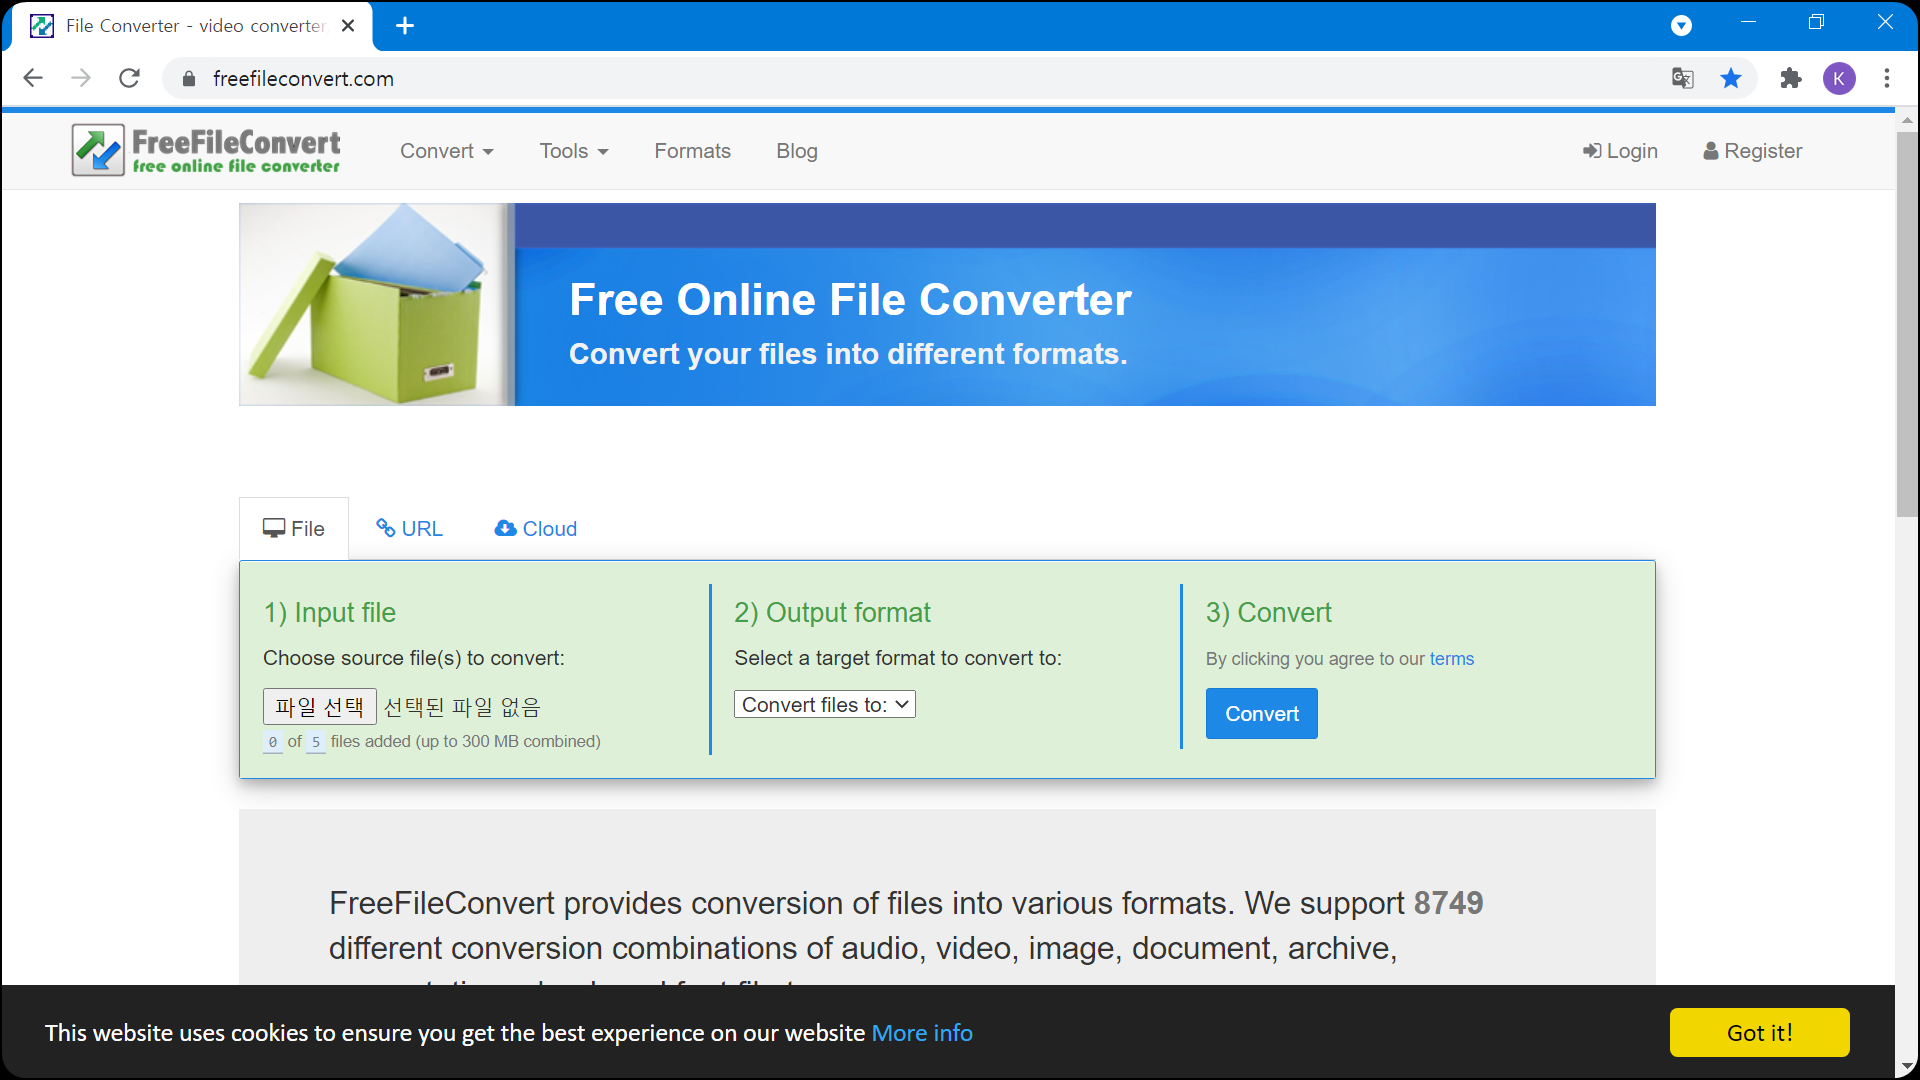The width and height of the screenshot is (1920, 1080).
Task: Dismiss cookies with Got it! button
Action: click(1759, 1032)
